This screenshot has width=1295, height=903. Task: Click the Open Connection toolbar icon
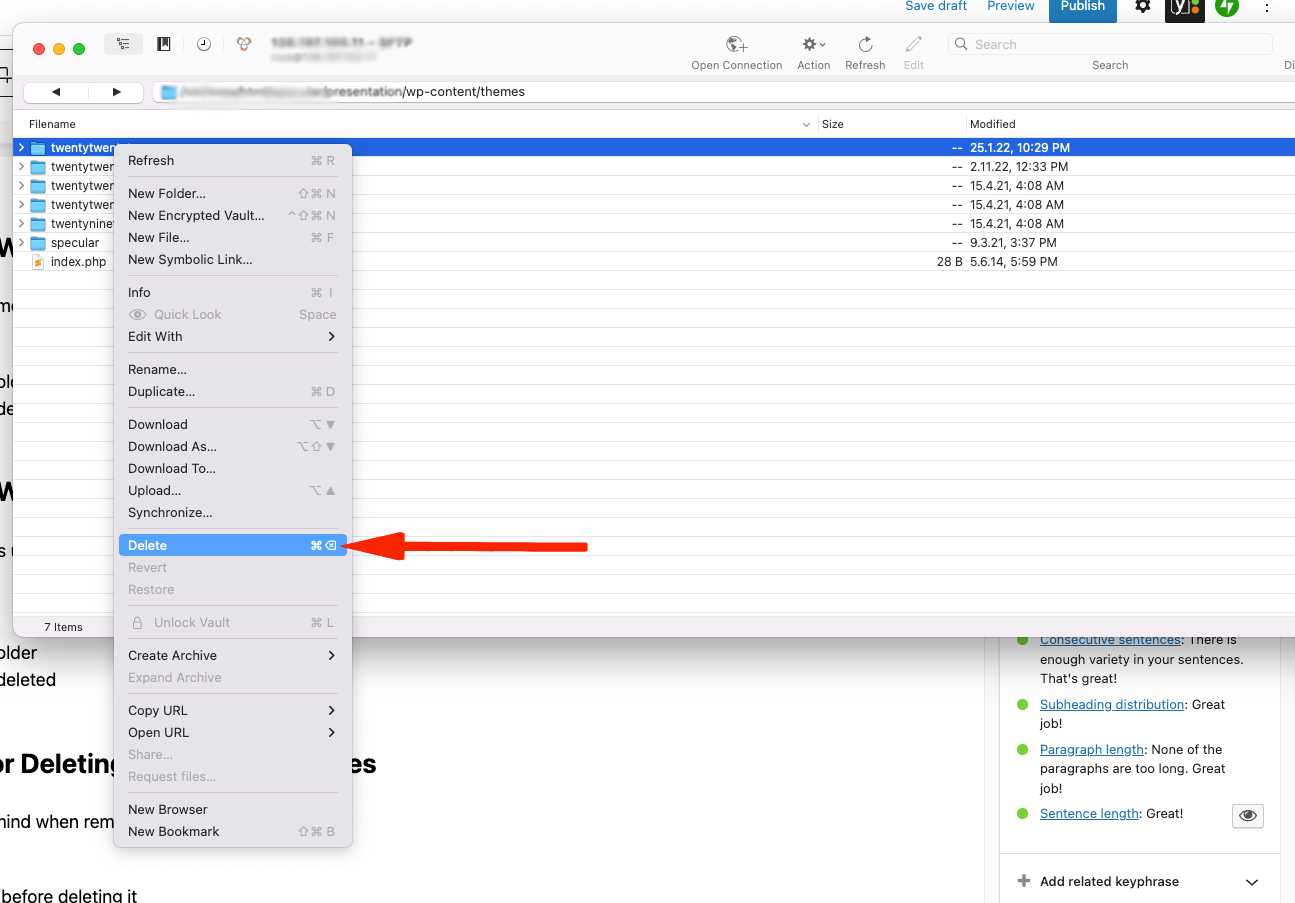point(736,44)
